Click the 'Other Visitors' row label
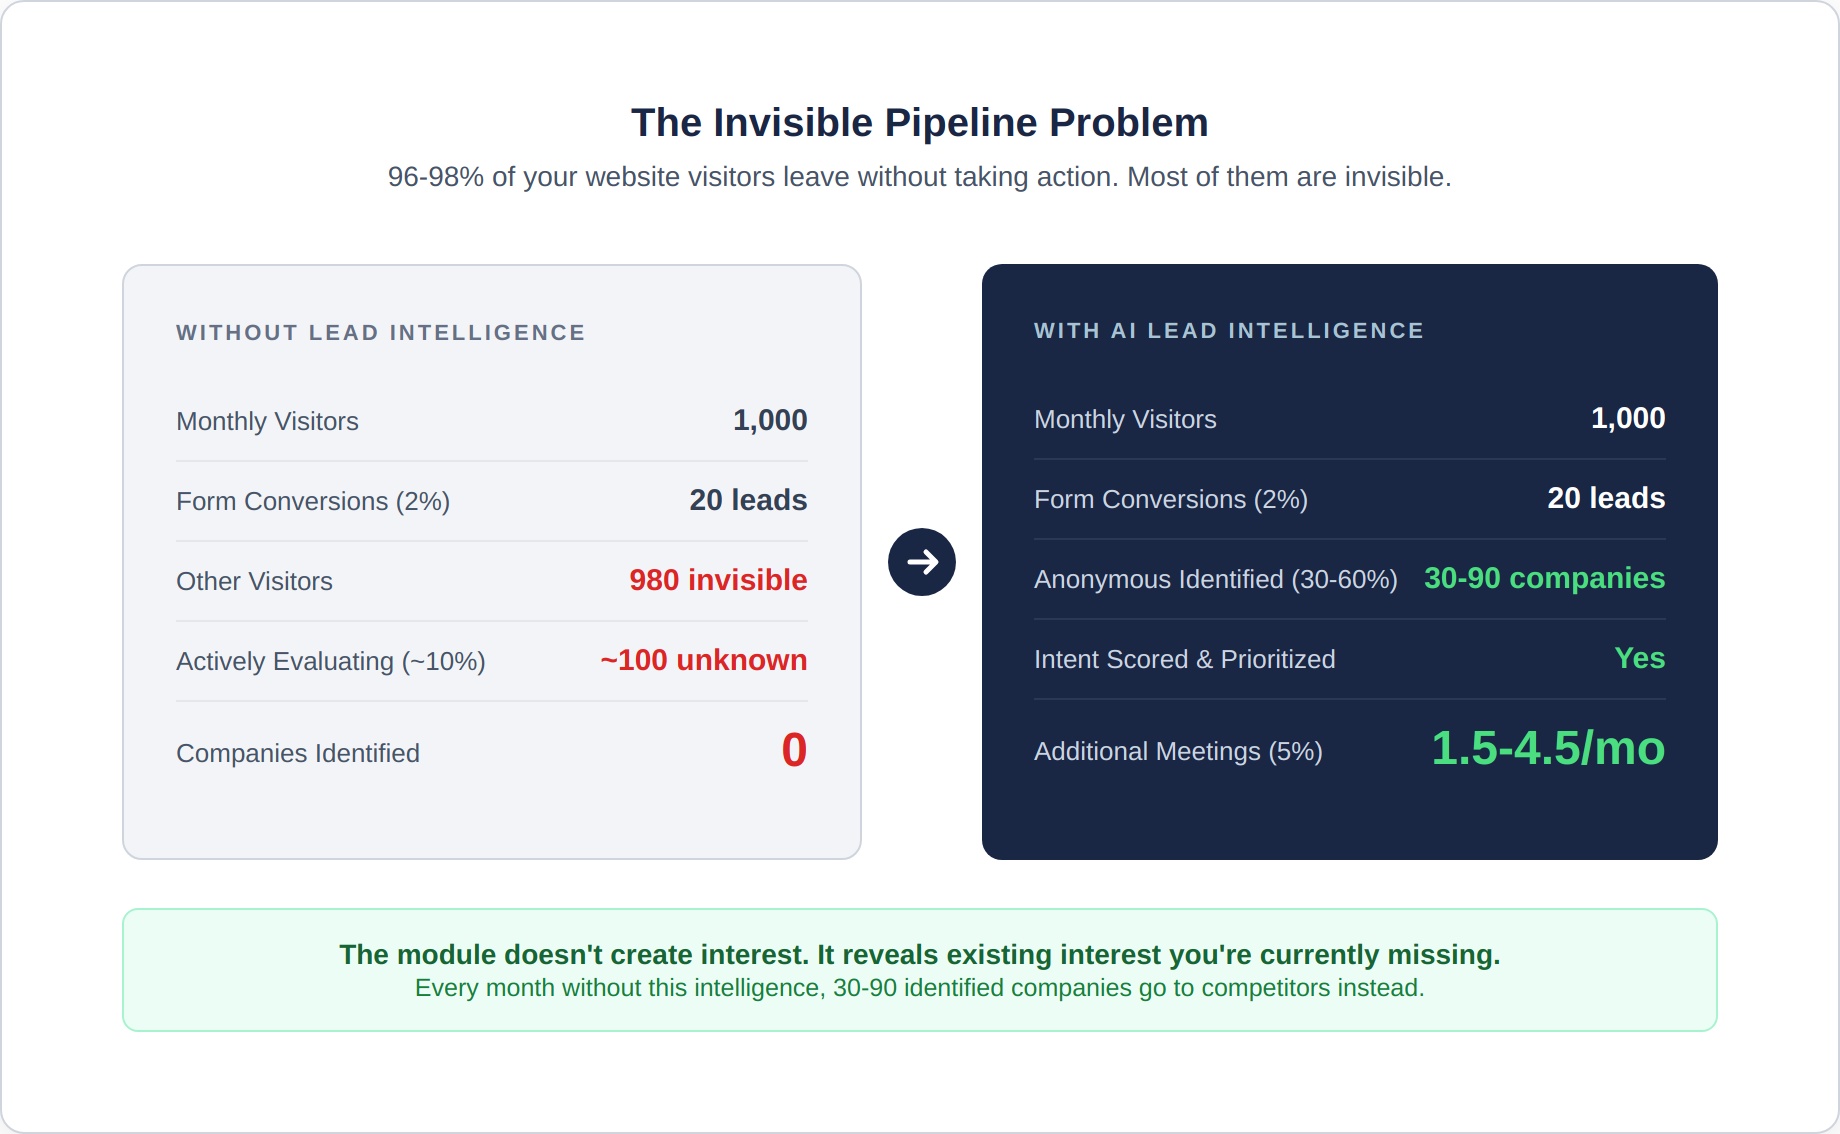Viewport: 1840px width, 1134px height. coord(254,582)
